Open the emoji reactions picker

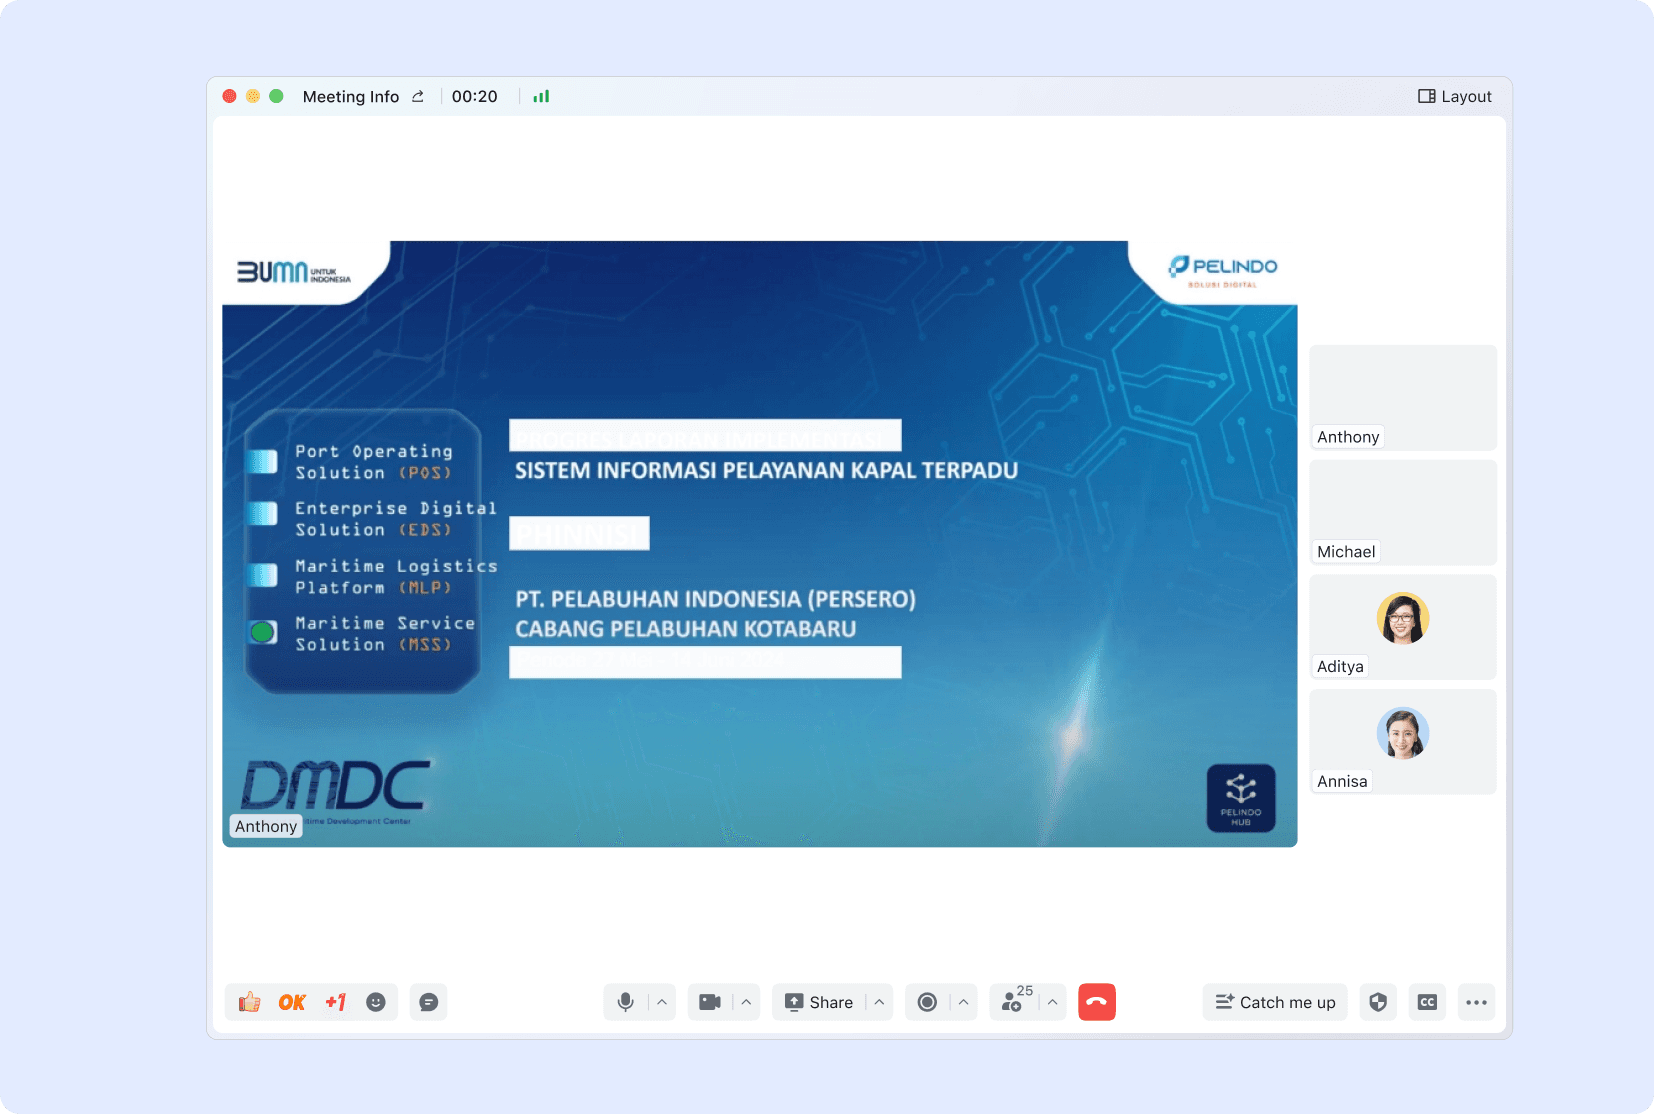tap(376, 1002)
